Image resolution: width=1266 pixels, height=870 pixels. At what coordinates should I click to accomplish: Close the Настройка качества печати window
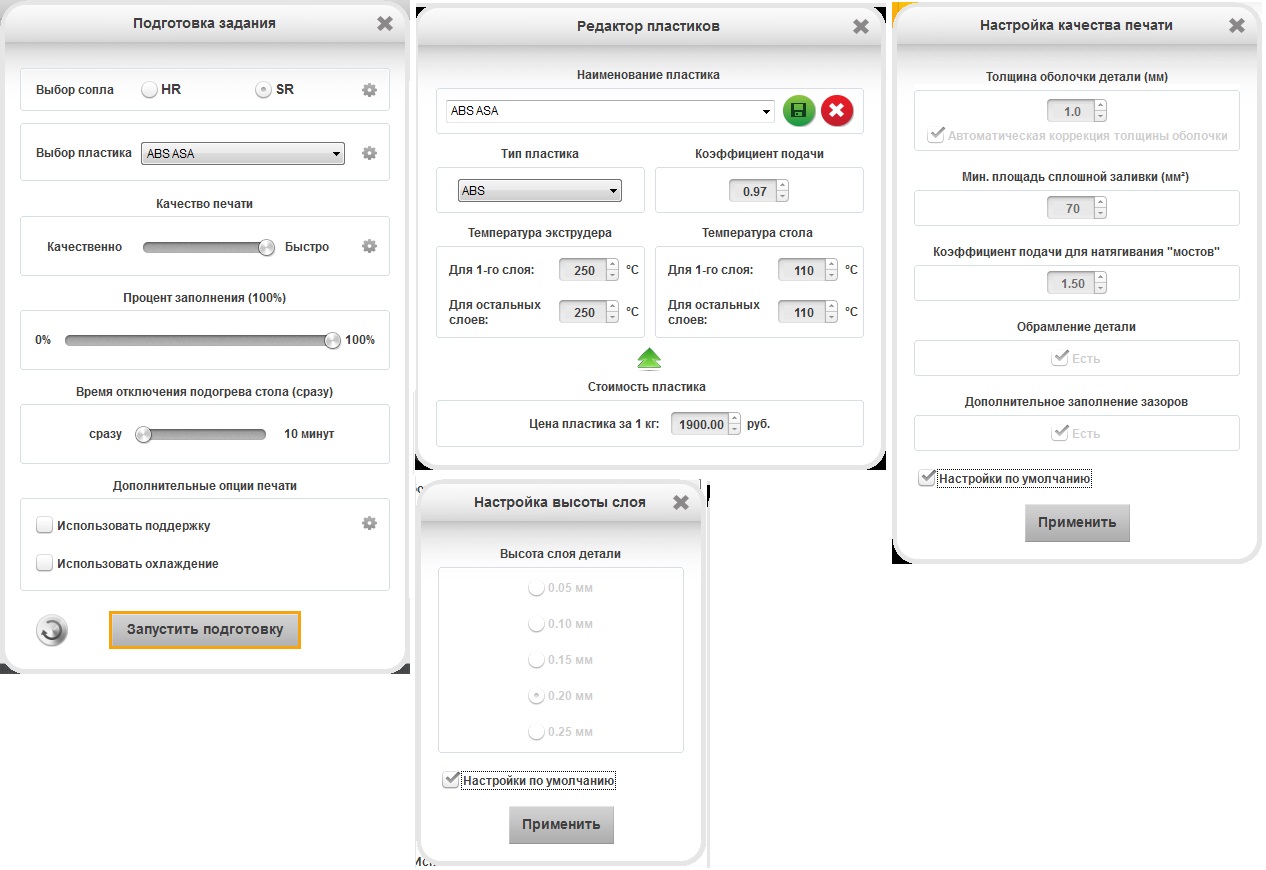(x=1238, y=26)
